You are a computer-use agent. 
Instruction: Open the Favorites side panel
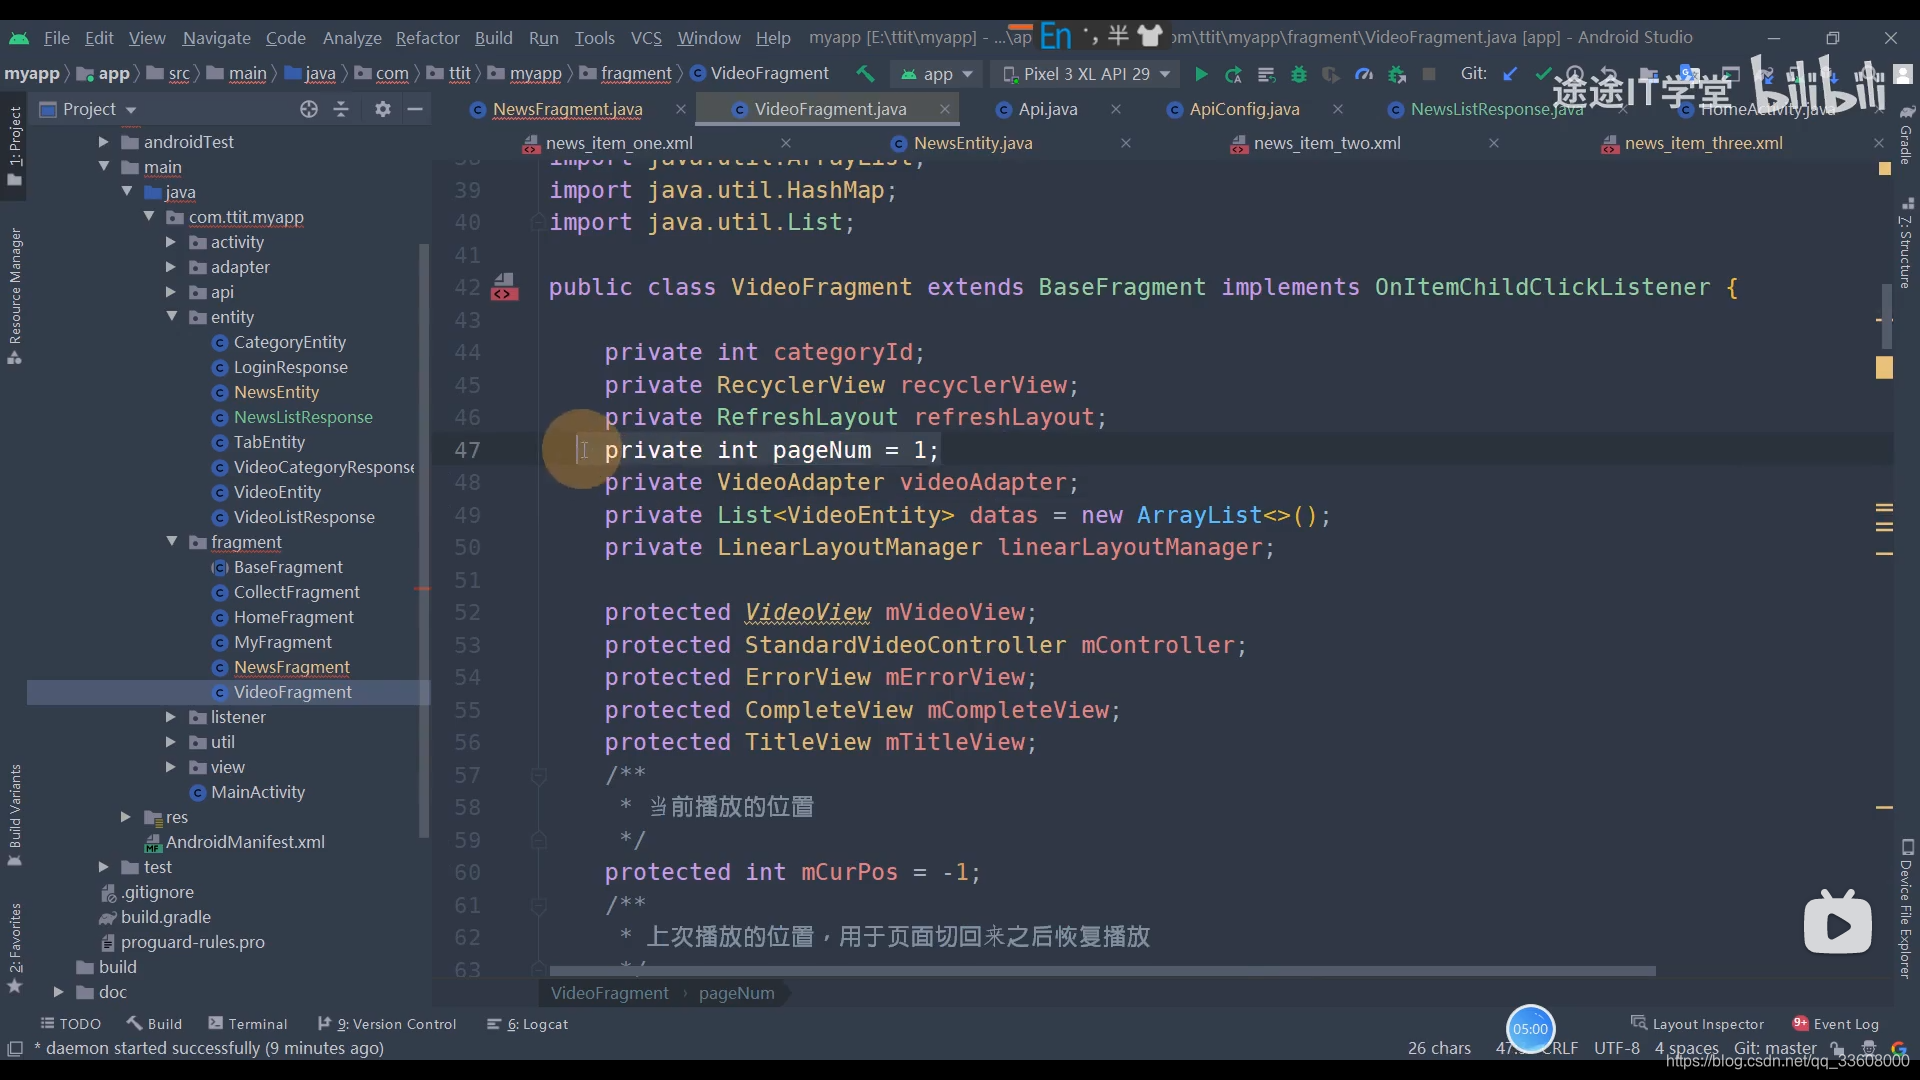14,947
